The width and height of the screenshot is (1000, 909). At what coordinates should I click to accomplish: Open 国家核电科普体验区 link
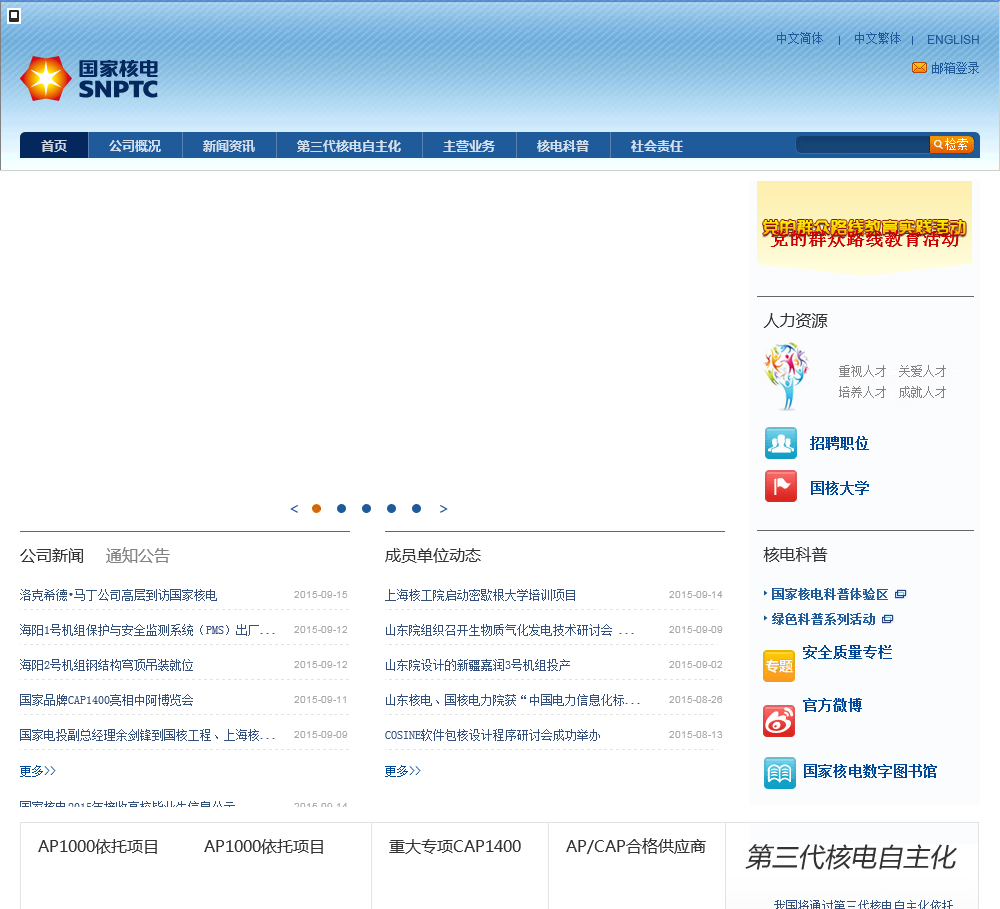tap(830, 595)
